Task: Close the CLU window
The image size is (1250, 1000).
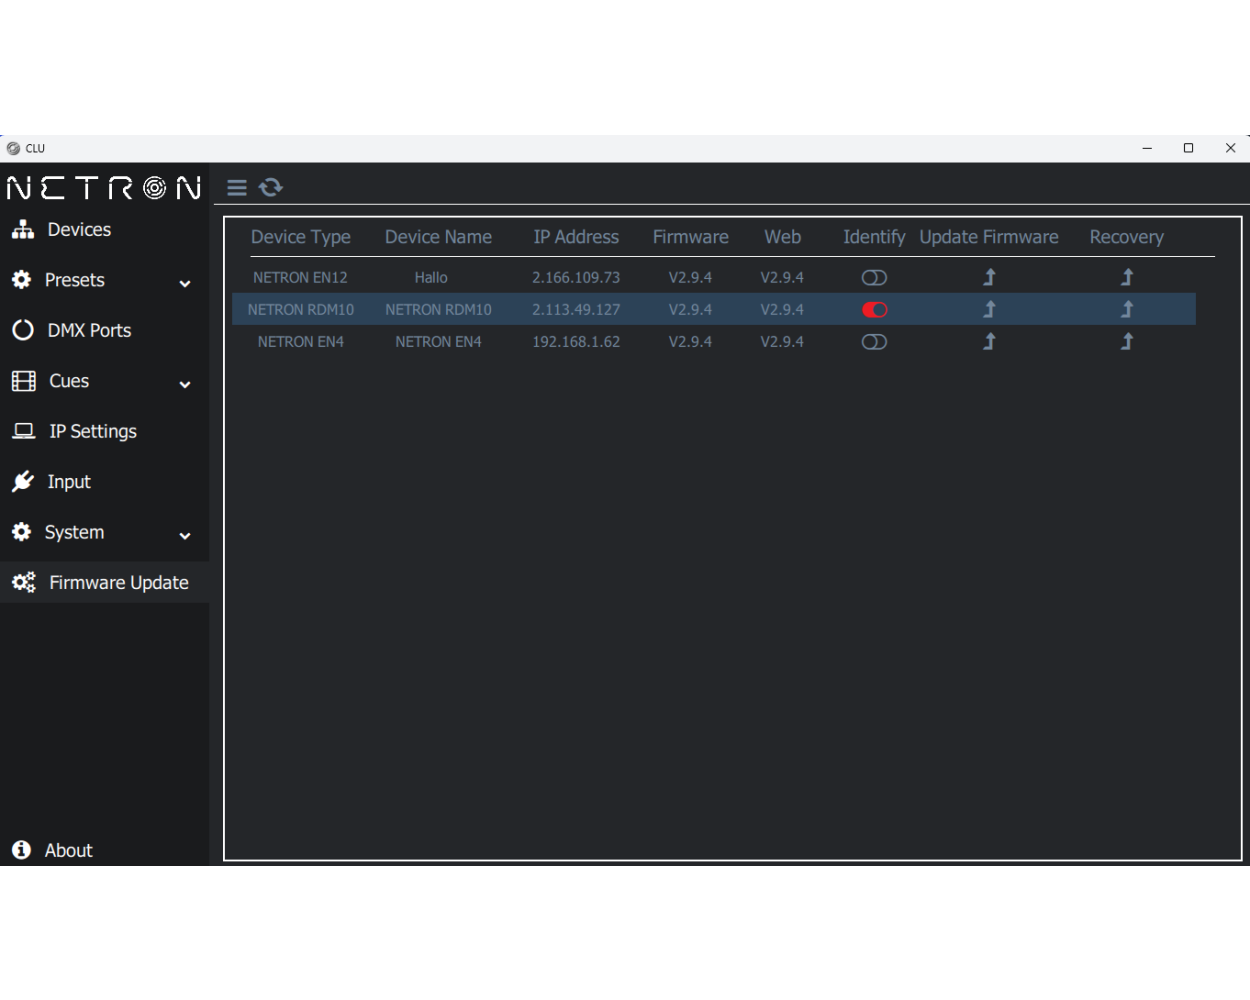Action: pyautogui.click(x=1230, y=148)
